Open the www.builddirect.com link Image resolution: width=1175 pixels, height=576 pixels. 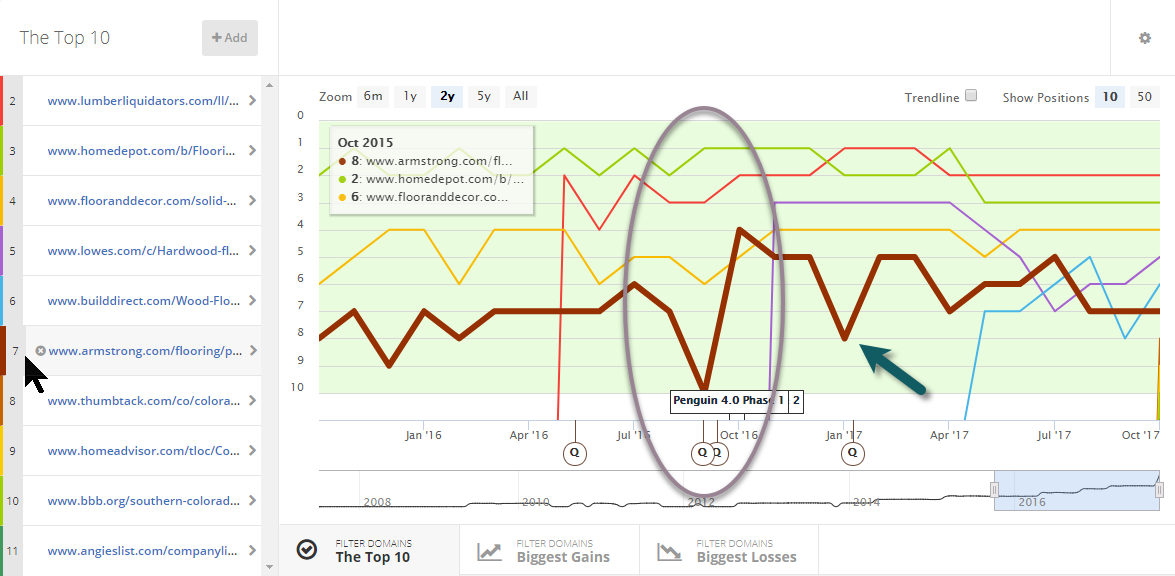coord(143,300)
